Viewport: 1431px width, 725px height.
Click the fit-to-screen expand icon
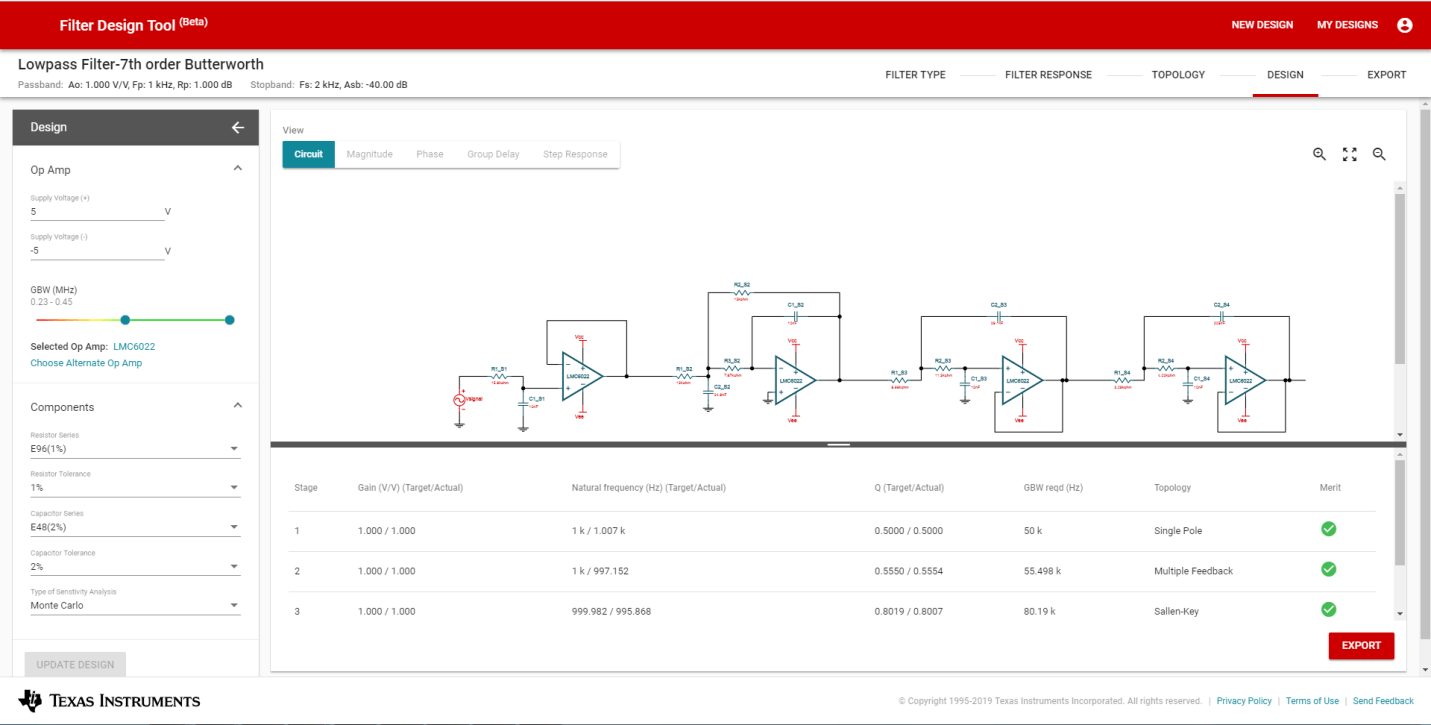tap(1349, 154)
